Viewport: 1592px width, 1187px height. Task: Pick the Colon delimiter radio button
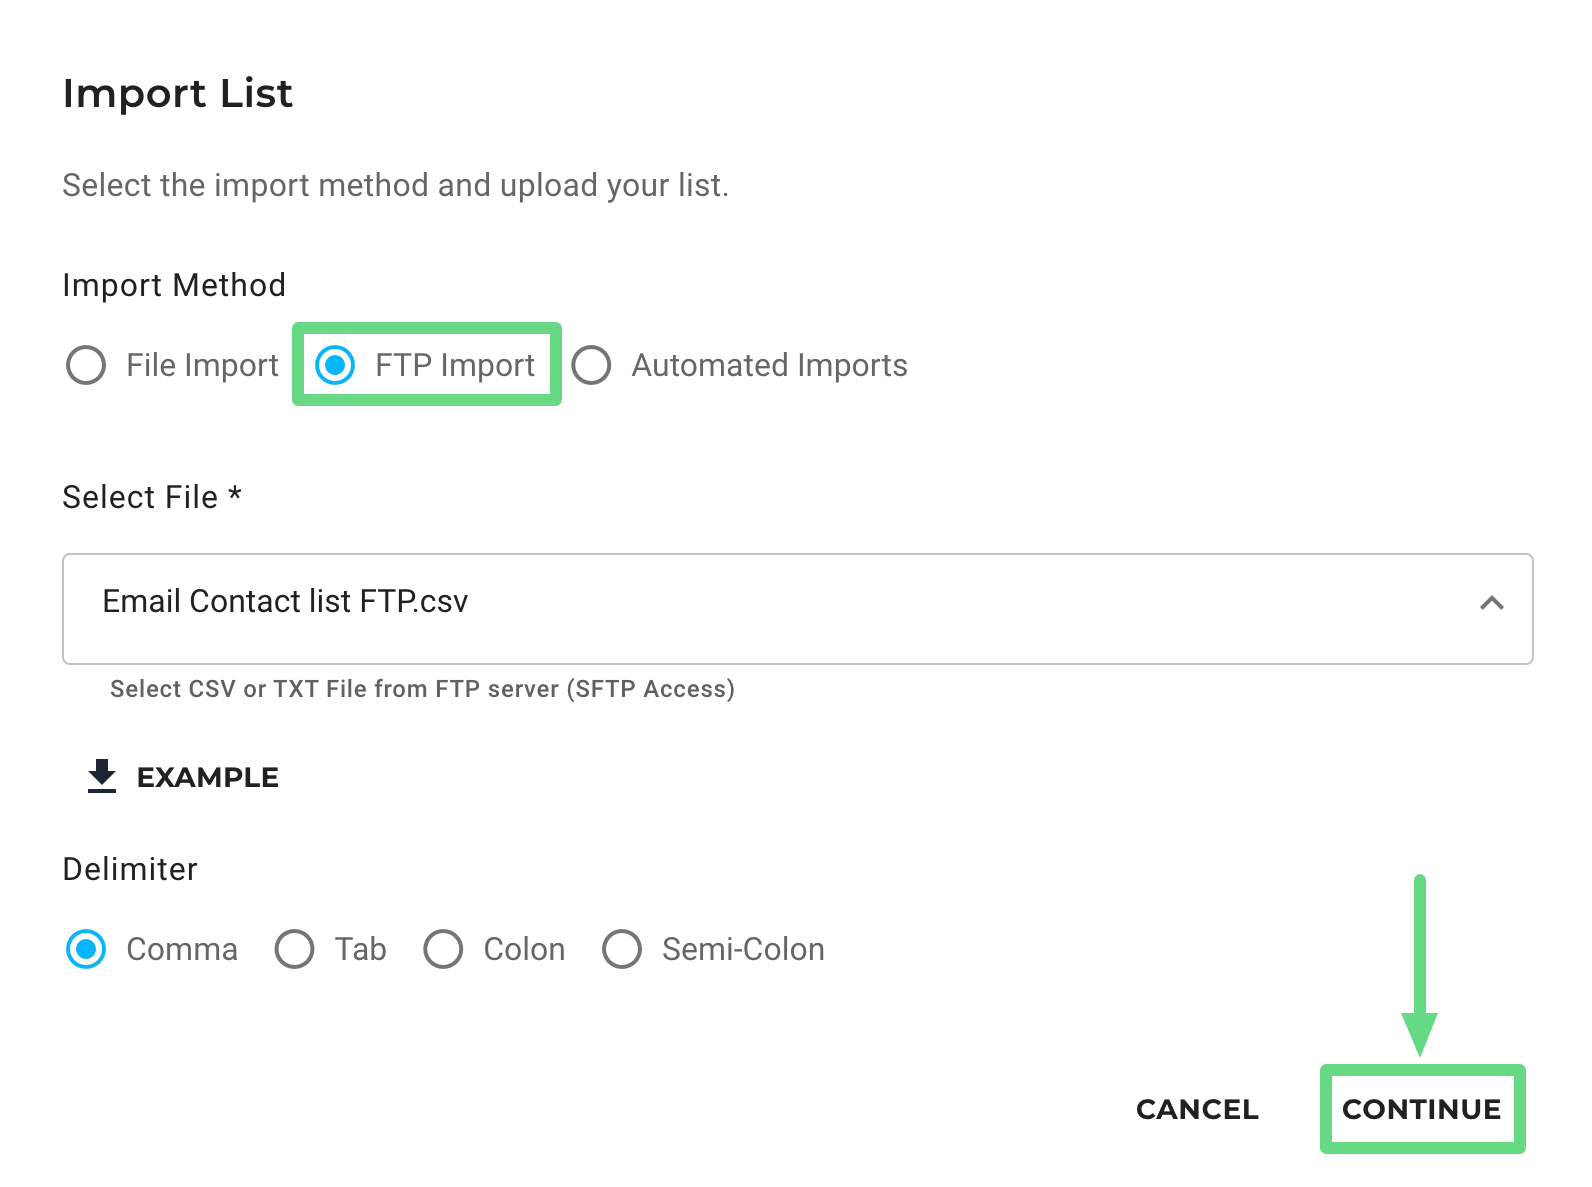pos(443,949)
